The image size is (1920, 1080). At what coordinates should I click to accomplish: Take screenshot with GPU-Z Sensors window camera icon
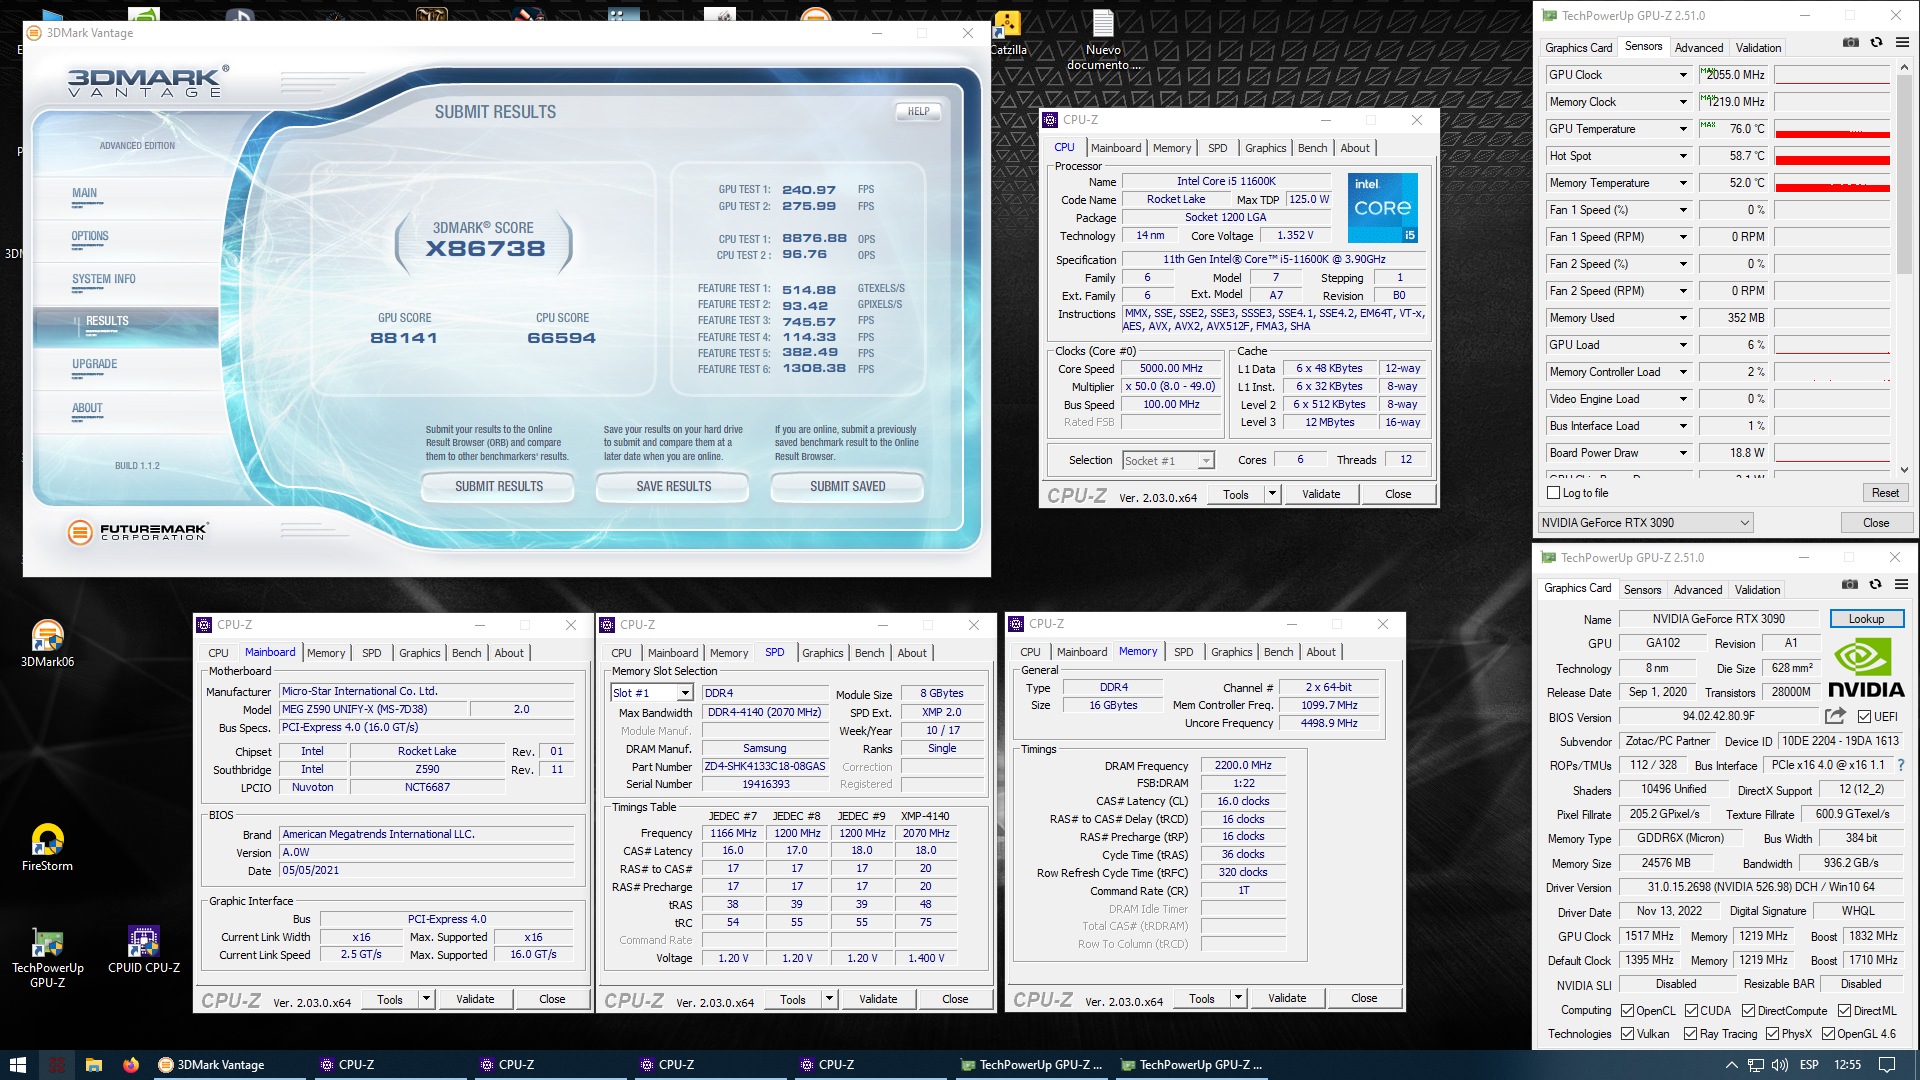click(1851, 43)
